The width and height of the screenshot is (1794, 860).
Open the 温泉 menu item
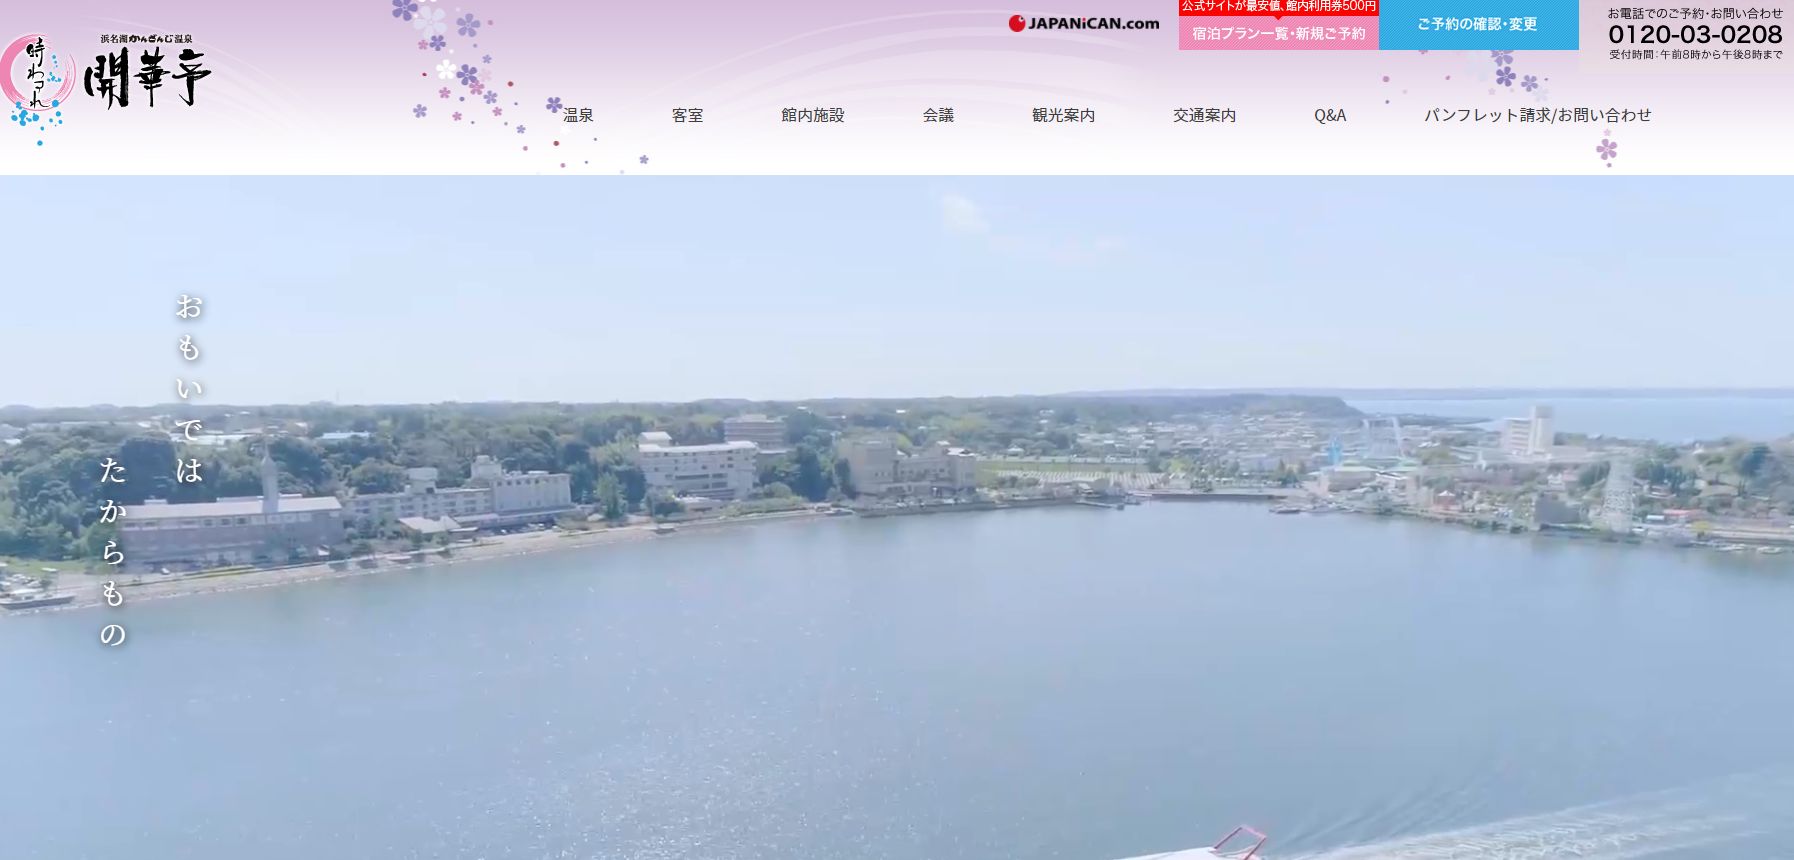pyautogui.click(x=578, y=116)
